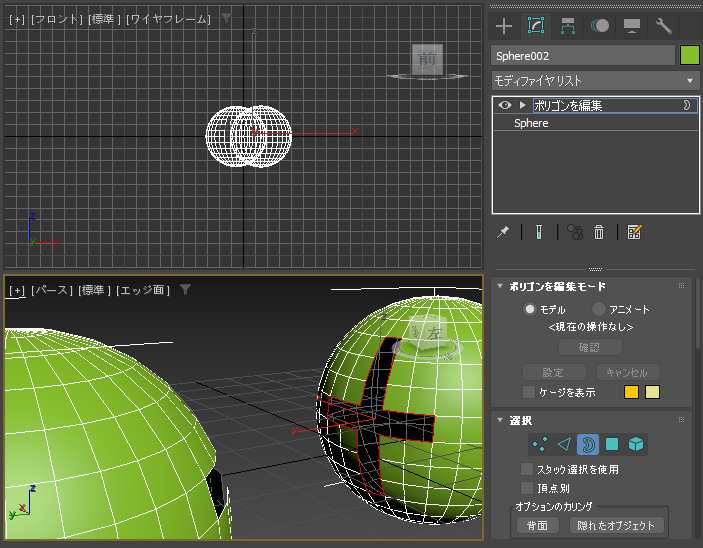Click Make Unique icon
The image size is (703, 548).
(575, 232)
